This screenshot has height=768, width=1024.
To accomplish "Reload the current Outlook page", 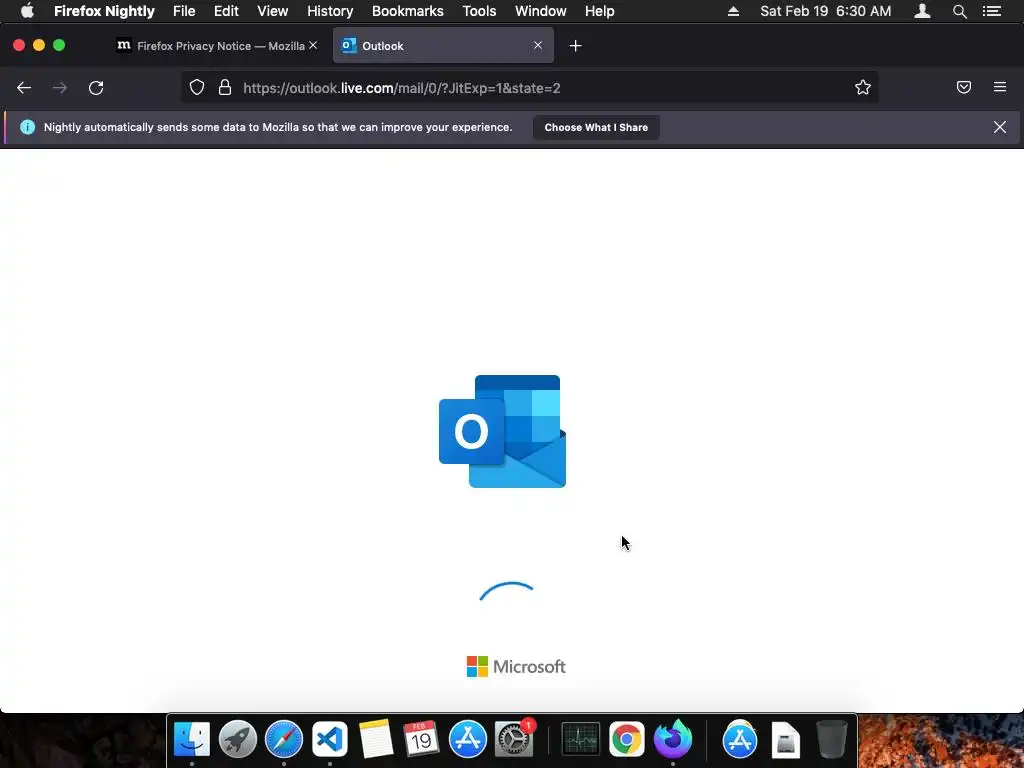I will [96, 88].
